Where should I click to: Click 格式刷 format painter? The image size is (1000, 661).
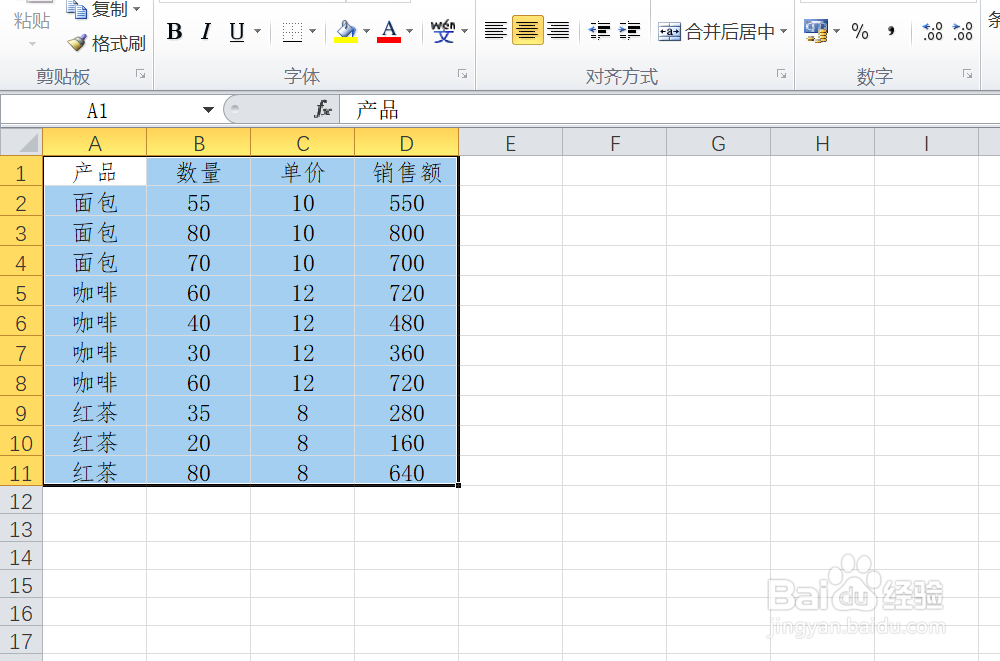click(107, 43)
